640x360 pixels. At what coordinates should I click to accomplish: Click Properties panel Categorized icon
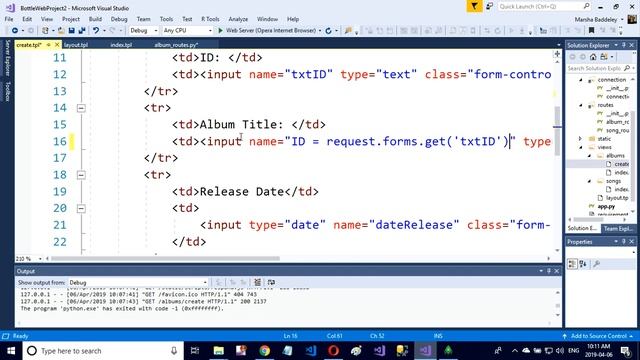[572, 264]
